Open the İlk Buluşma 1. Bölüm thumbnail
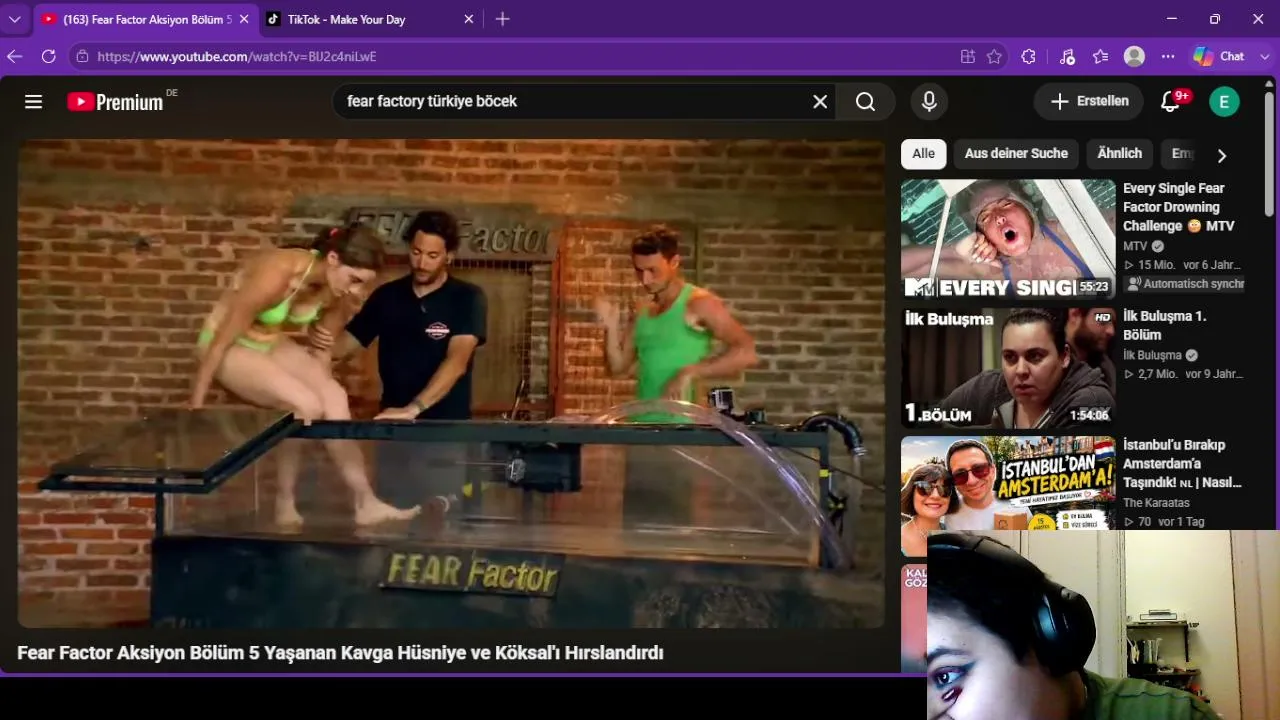The height and width of the screenshot is (720, 1280). click(x=1008, y=368)
